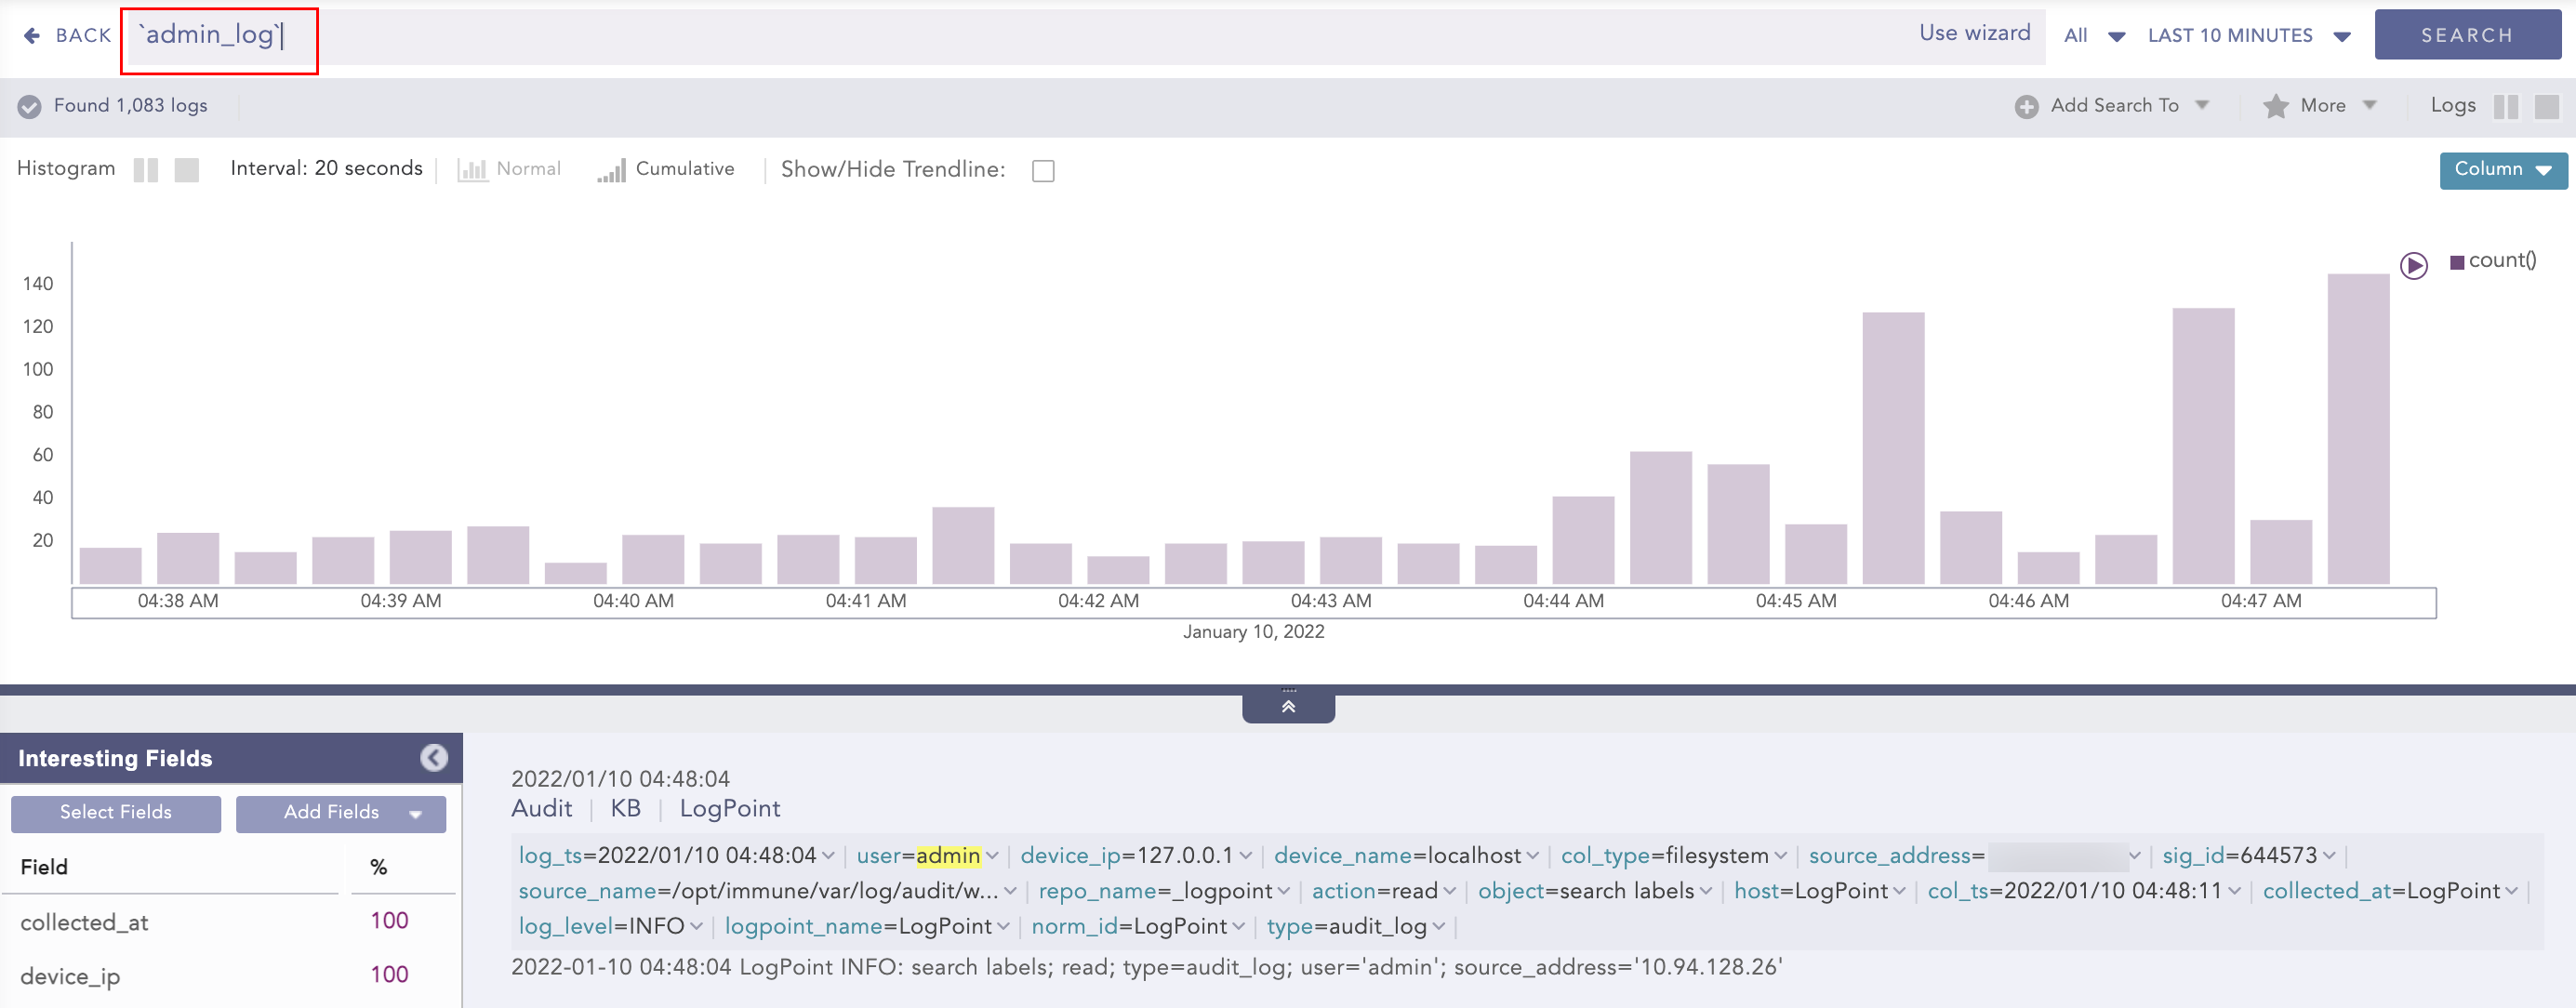Toggle Histogram split view icon
Screen dimensions: 2576x1008
point(146,170)
